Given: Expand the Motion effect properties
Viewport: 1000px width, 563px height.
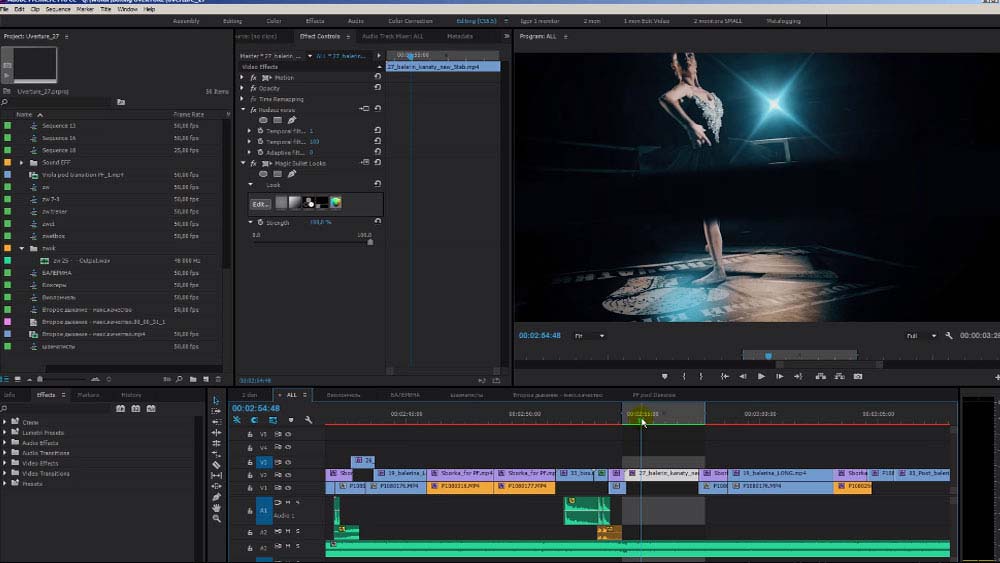Looking at the screenshot, I should (242, 77).
